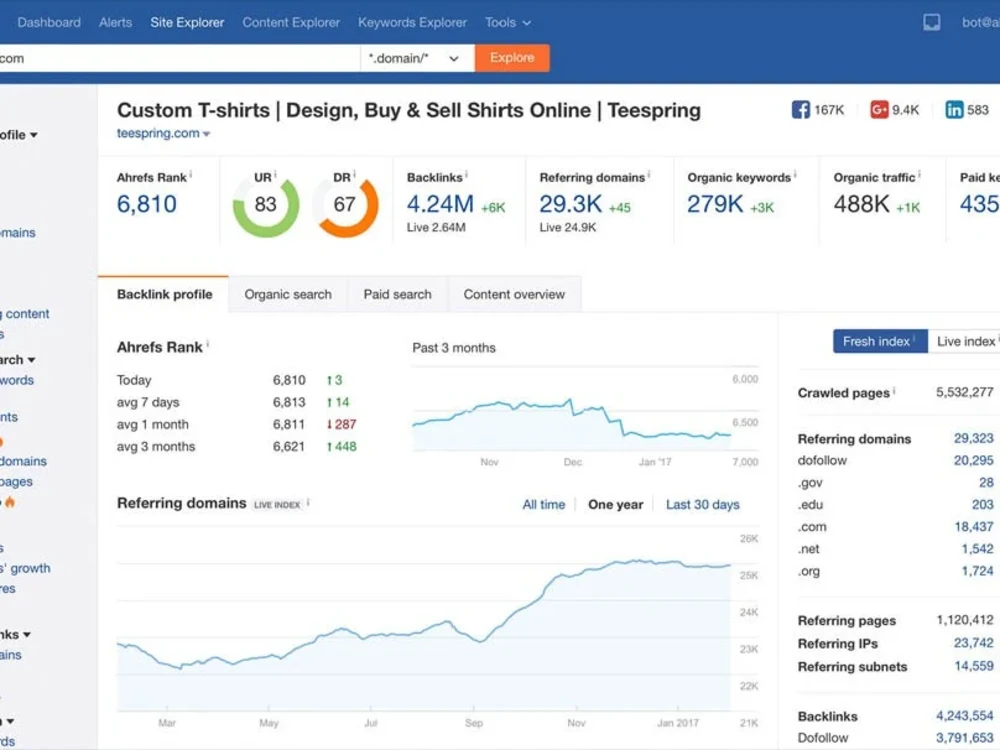Click the LinkedIn icon 583

954,110
